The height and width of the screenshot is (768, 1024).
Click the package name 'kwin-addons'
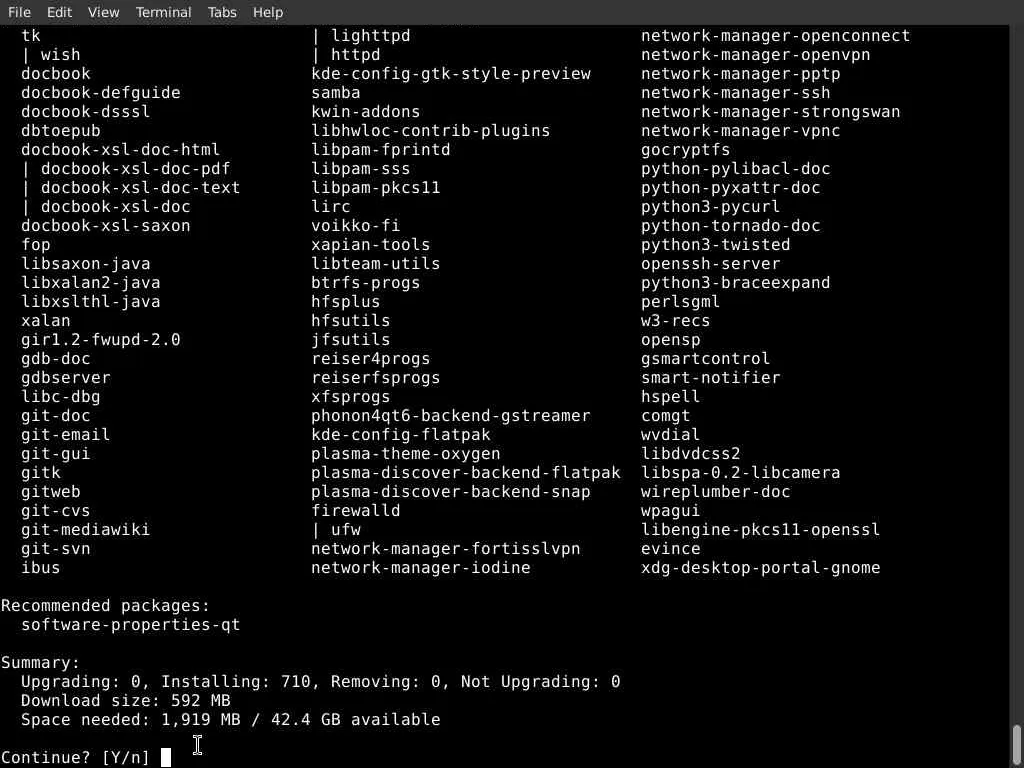tap(366, 112)
